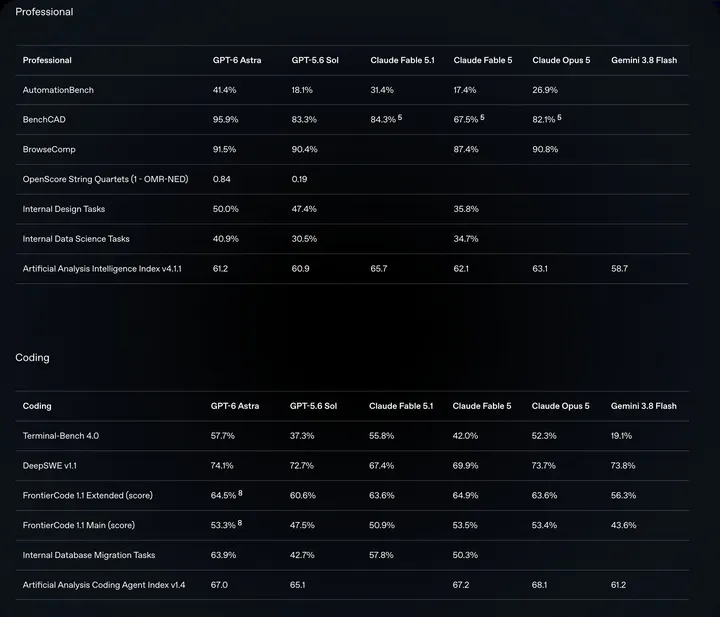Select FrontierCode 1.1 Extended (score) row
The height and width of the screenshot is (617, 720).
[x=352, y=495]
